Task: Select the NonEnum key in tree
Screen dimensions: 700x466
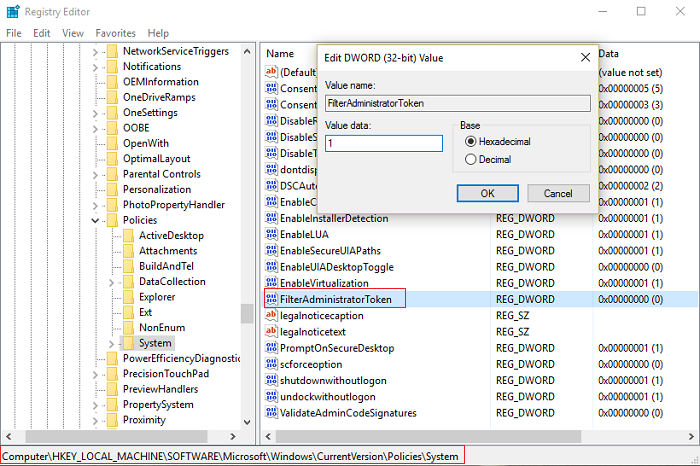Action: pyautogui.click(x=160, y=328)
